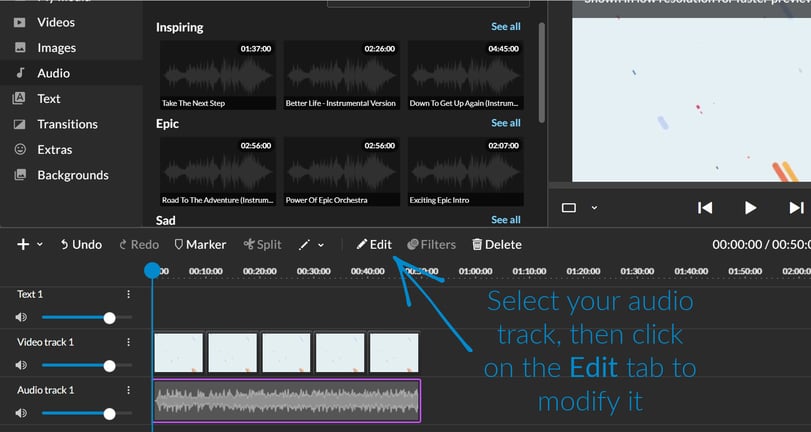Viewport: 811px width, 432px height.
Task: Add a Marker to the timeline
Action: click(x=200, y=244)
